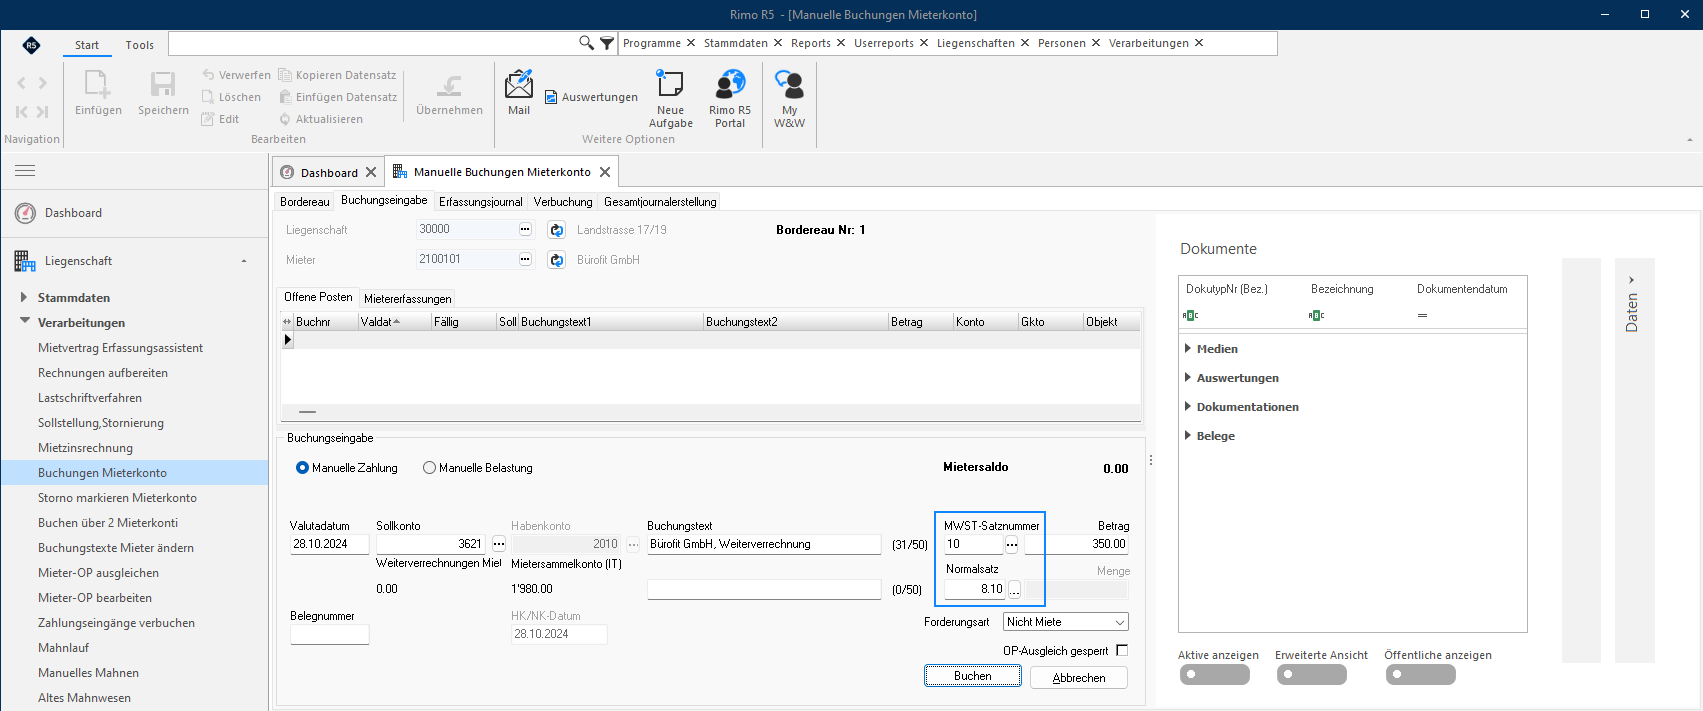Click Buchungstext input field

coord(764,544)
